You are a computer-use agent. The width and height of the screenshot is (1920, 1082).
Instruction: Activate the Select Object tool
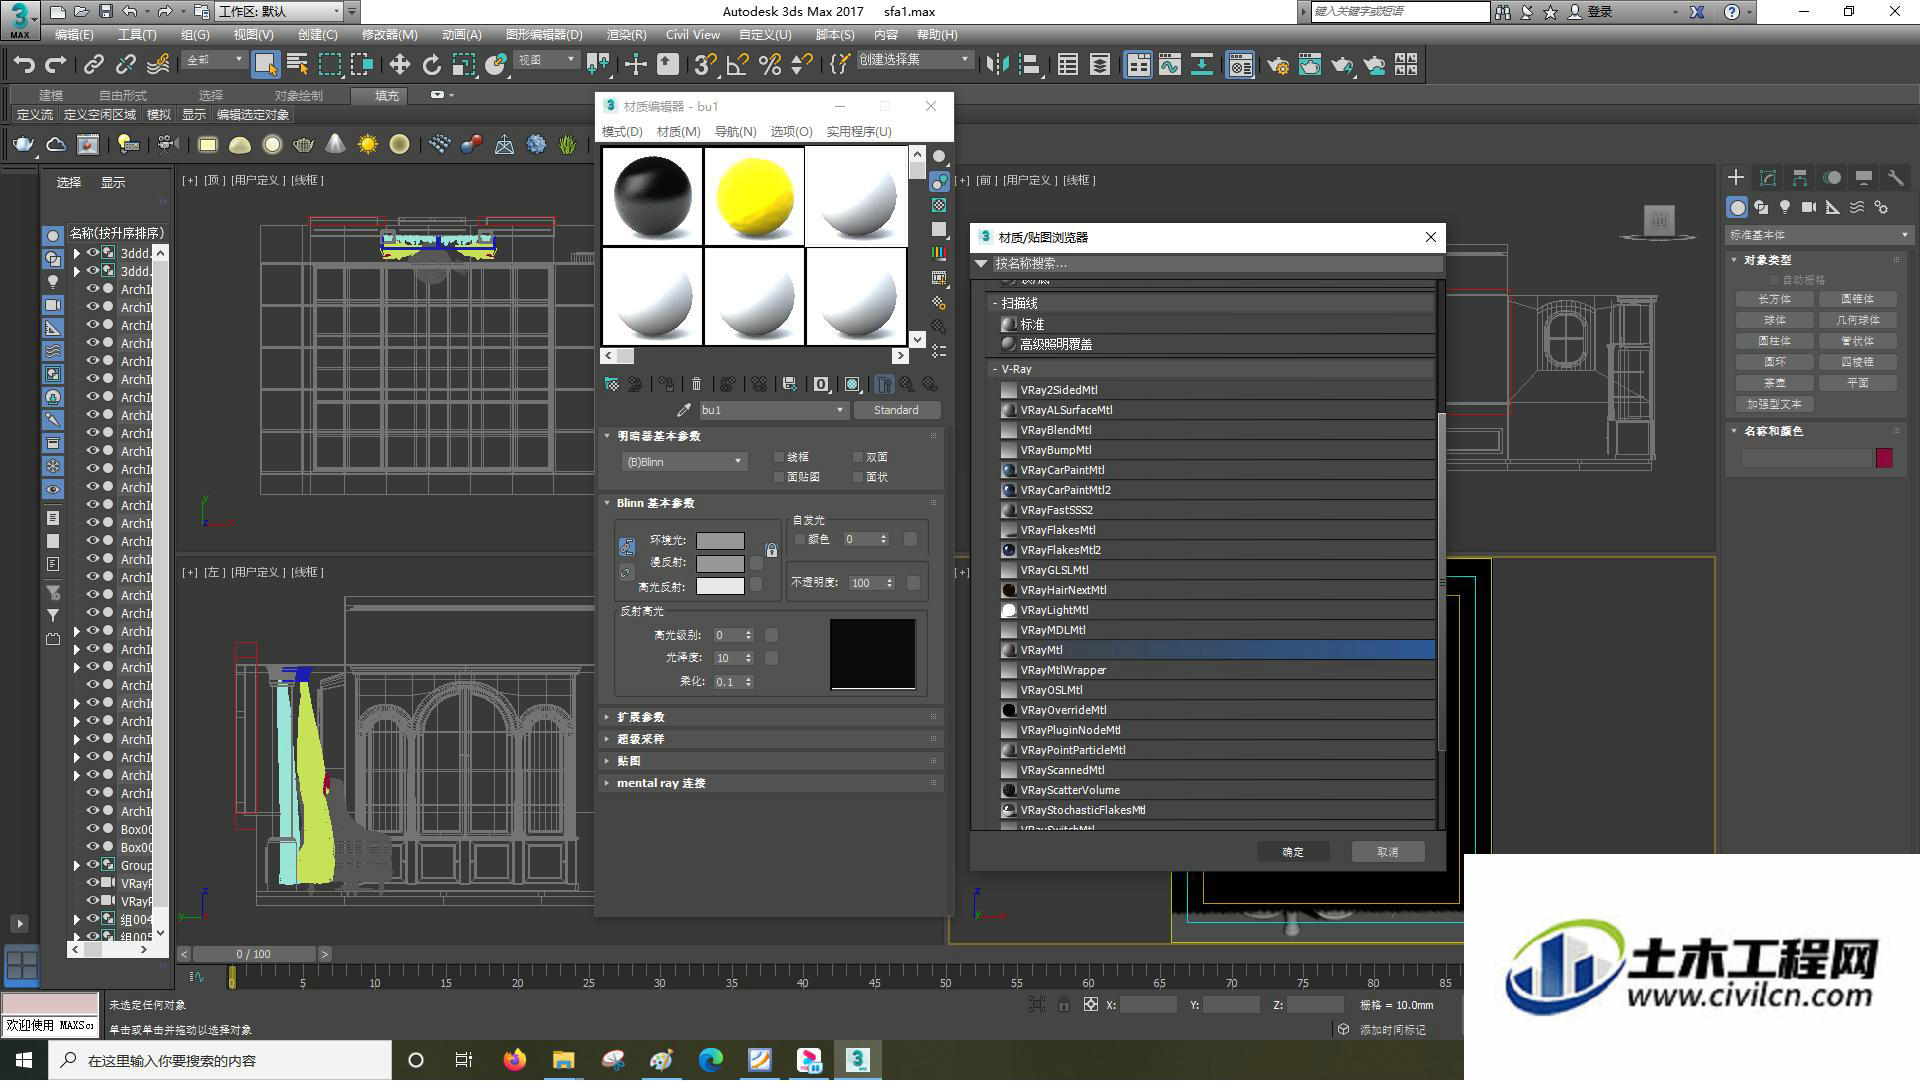click(x=265, y=65)
